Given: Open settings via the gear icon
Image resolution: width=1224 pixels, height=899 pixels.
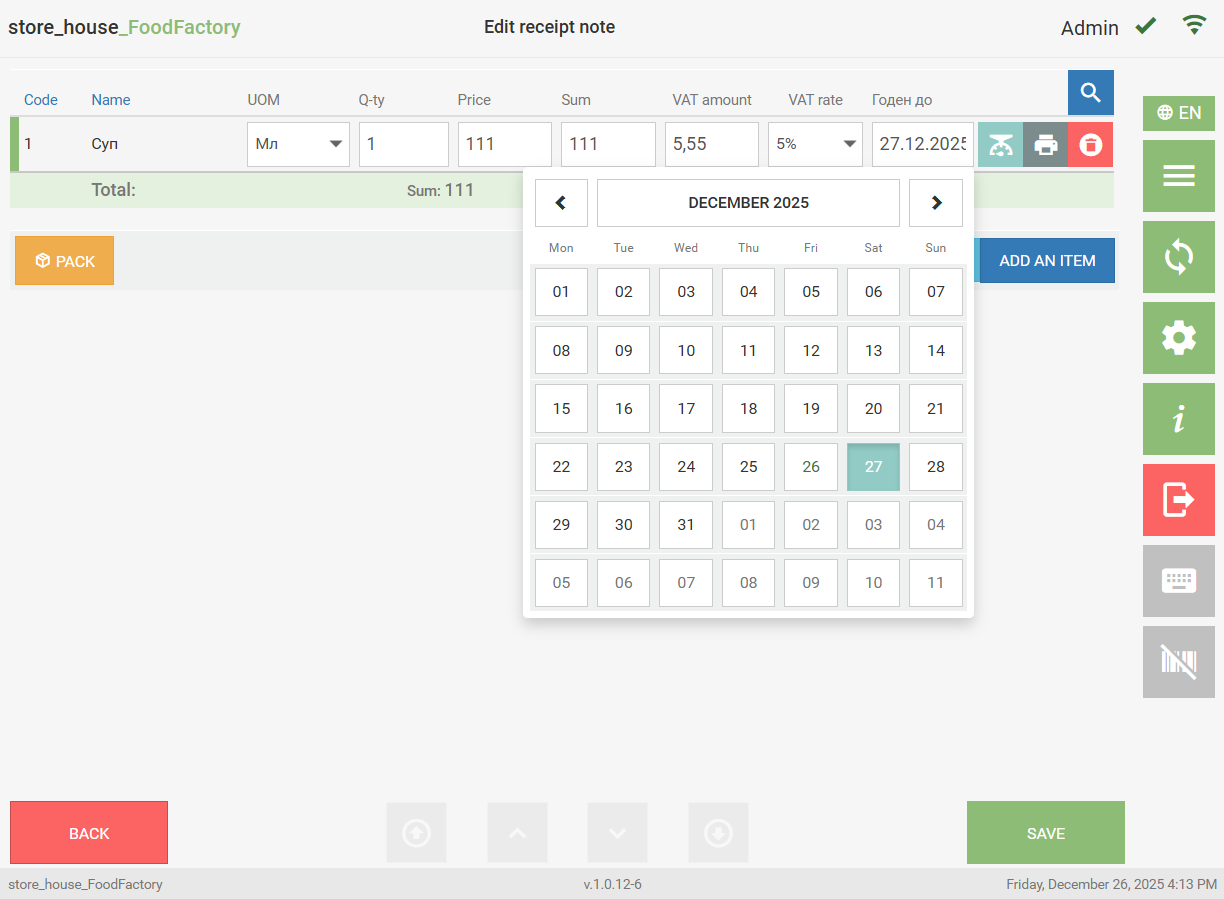Looking at the screenshot, I should (1178, 338).
